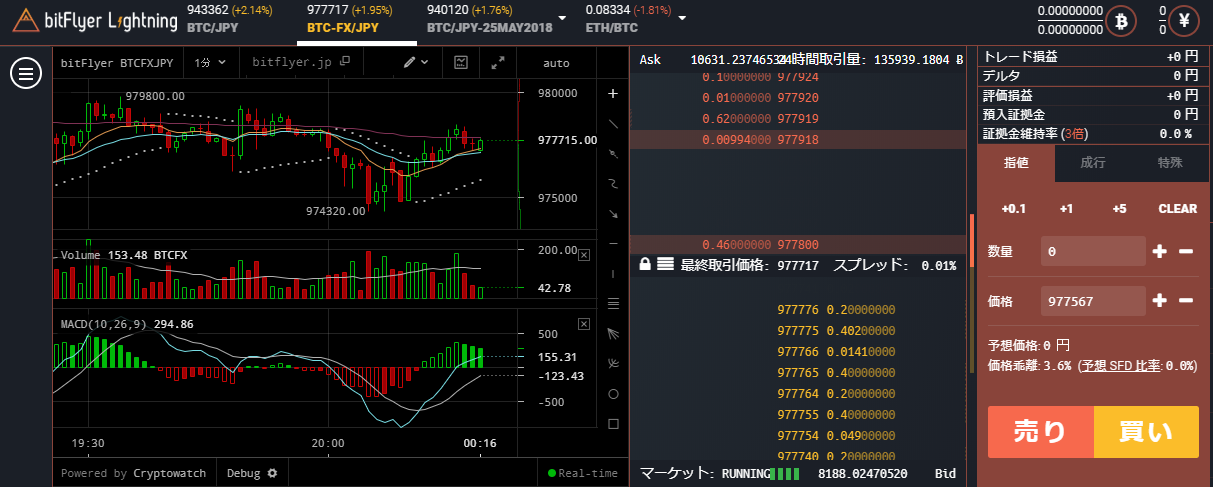Viewport: 1213px width, 487px height.
Task: Decrease price with minus button
Action: point(1186,300)
